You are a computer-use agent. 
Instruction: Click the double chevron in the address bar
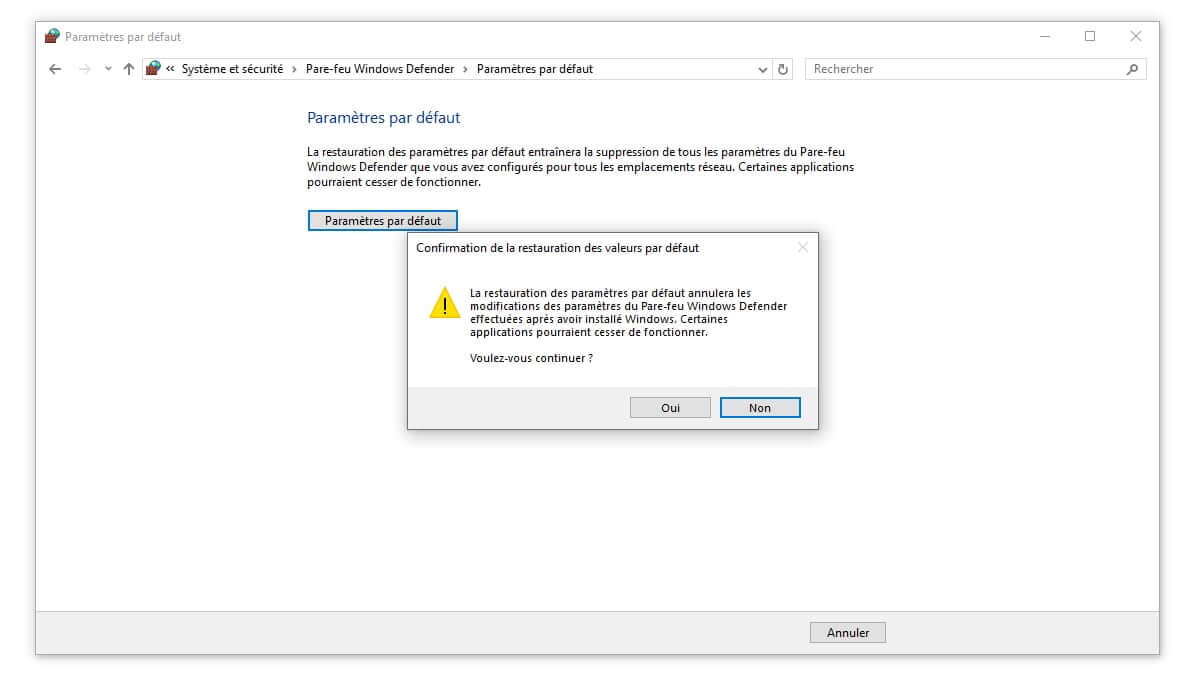171,69
